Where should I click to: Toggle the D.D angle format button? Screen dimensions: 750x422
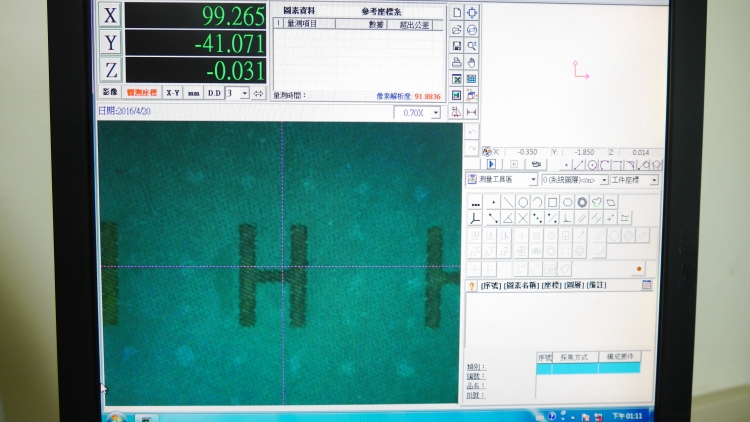click(x=214, y=93)
